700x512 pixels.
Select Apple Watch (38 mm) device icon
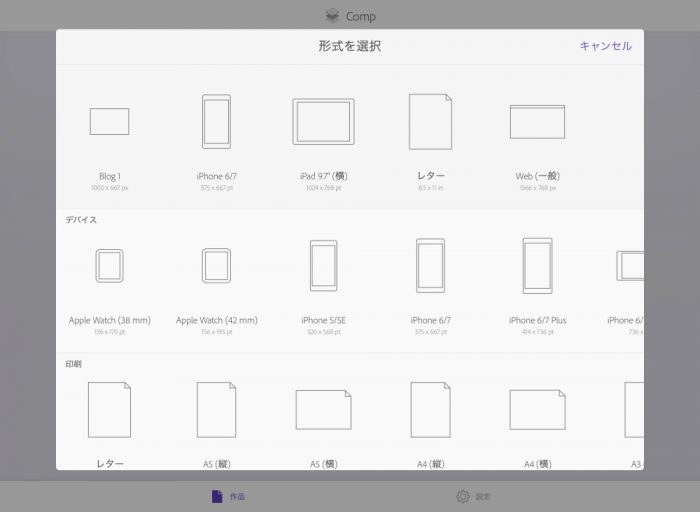[x=109, y=266]
